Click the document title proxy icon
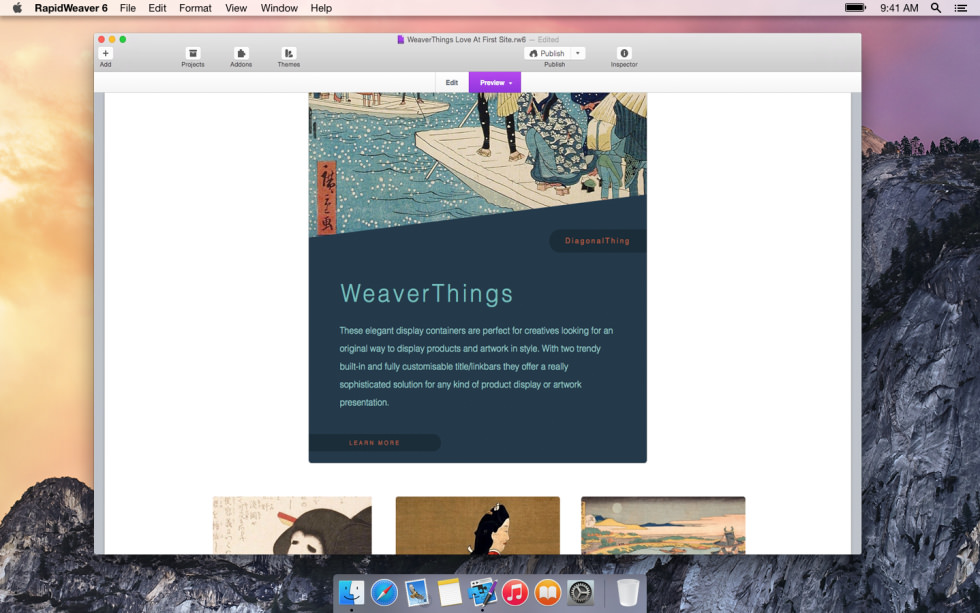 (x=401, y=39)
